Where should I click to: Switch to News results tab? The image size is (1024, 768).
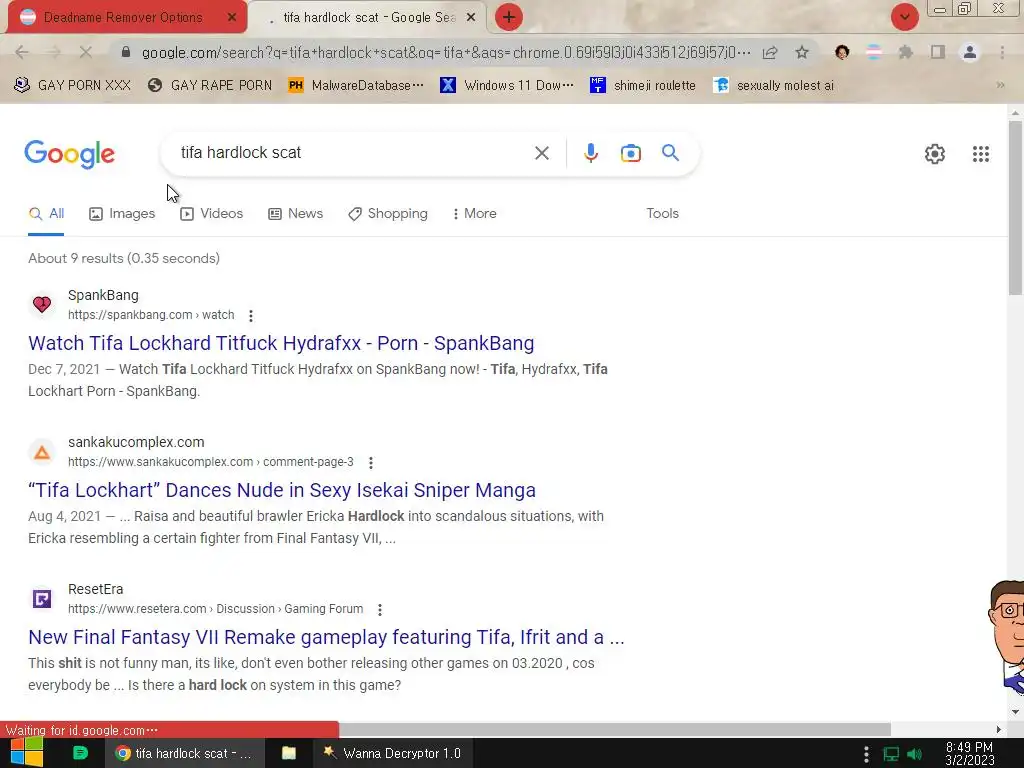(x=296, y=214)
